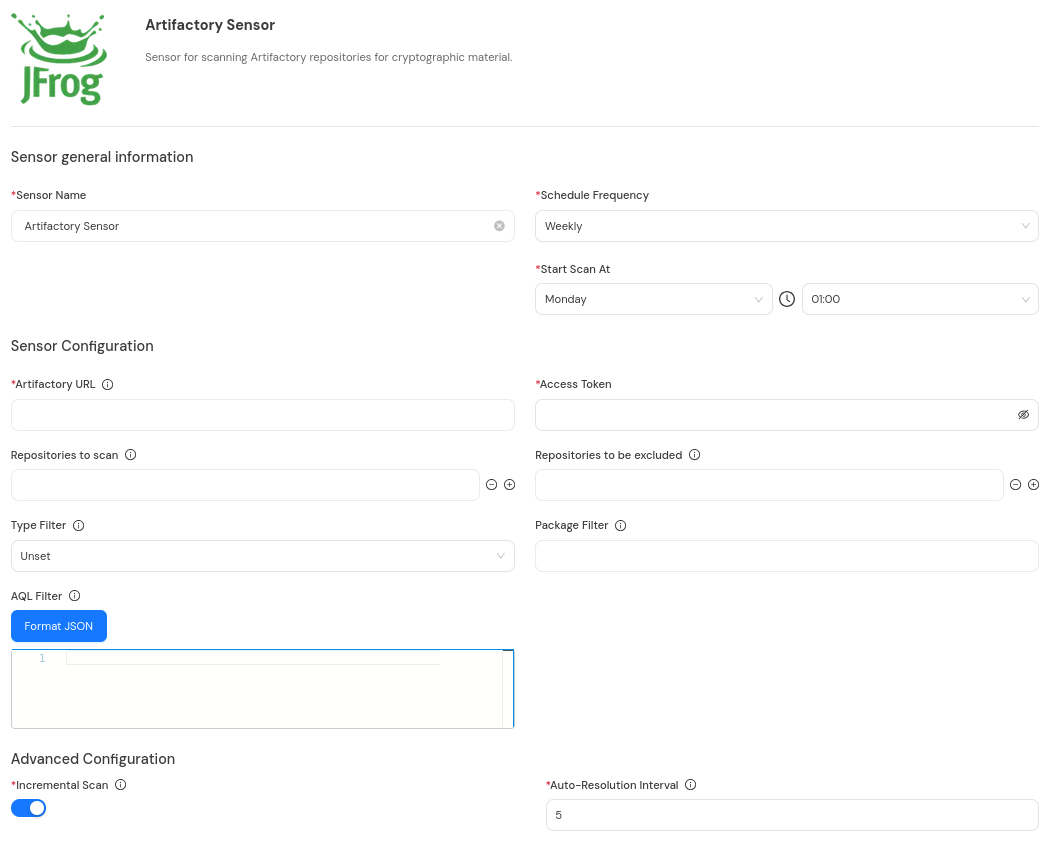Toggle Access Token visibility
The width and height of the screenshot is (1051, 846).
(x=1024, y=415)
